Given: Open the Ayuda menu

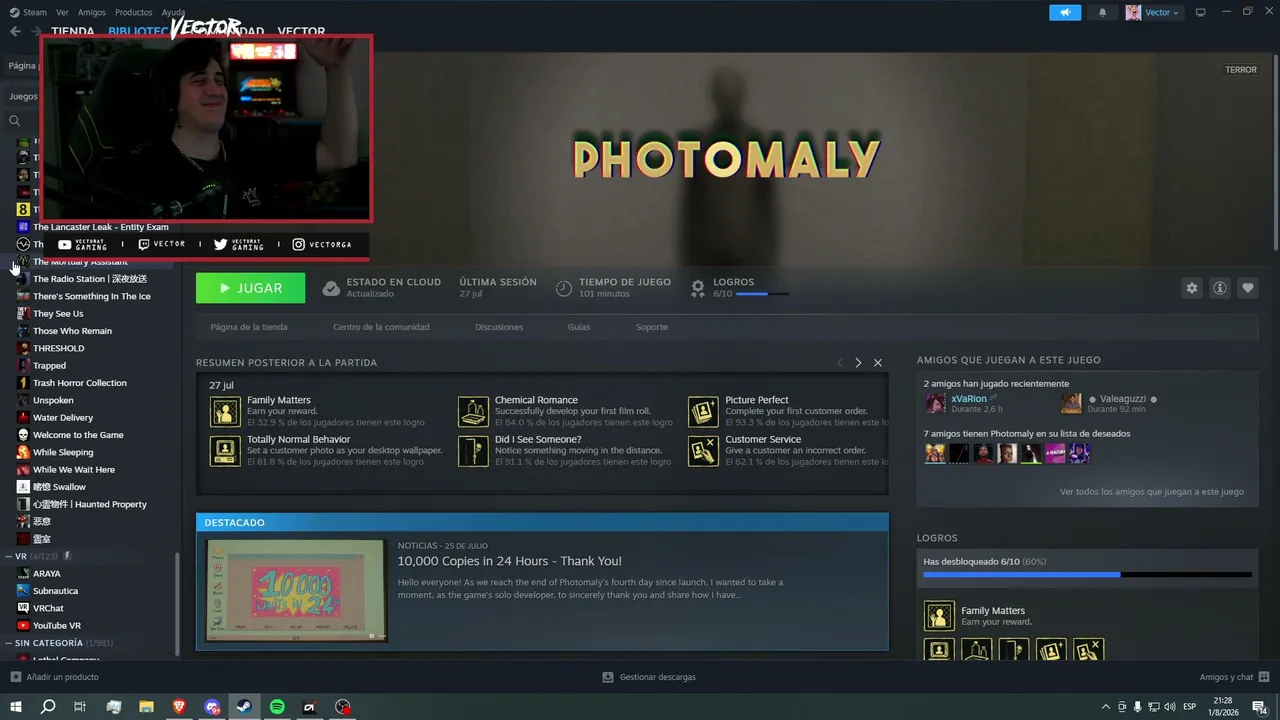Looking at the screenshot, I should pyautogui.click(x=173, y=13).
